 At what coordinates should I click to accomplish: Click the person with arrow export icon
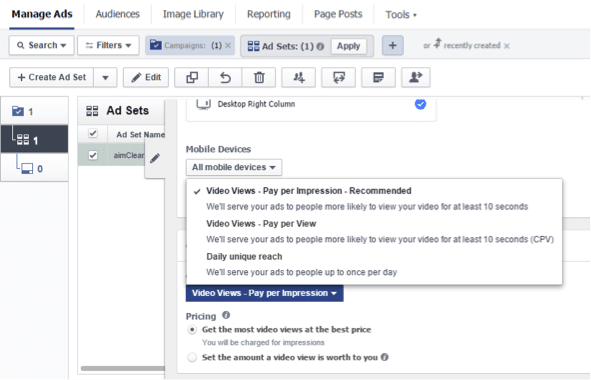[416, 77]
